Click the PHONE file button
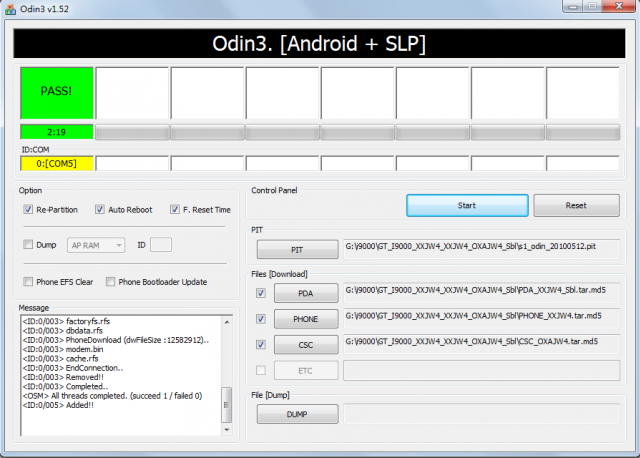 click(x=306, y=319)
